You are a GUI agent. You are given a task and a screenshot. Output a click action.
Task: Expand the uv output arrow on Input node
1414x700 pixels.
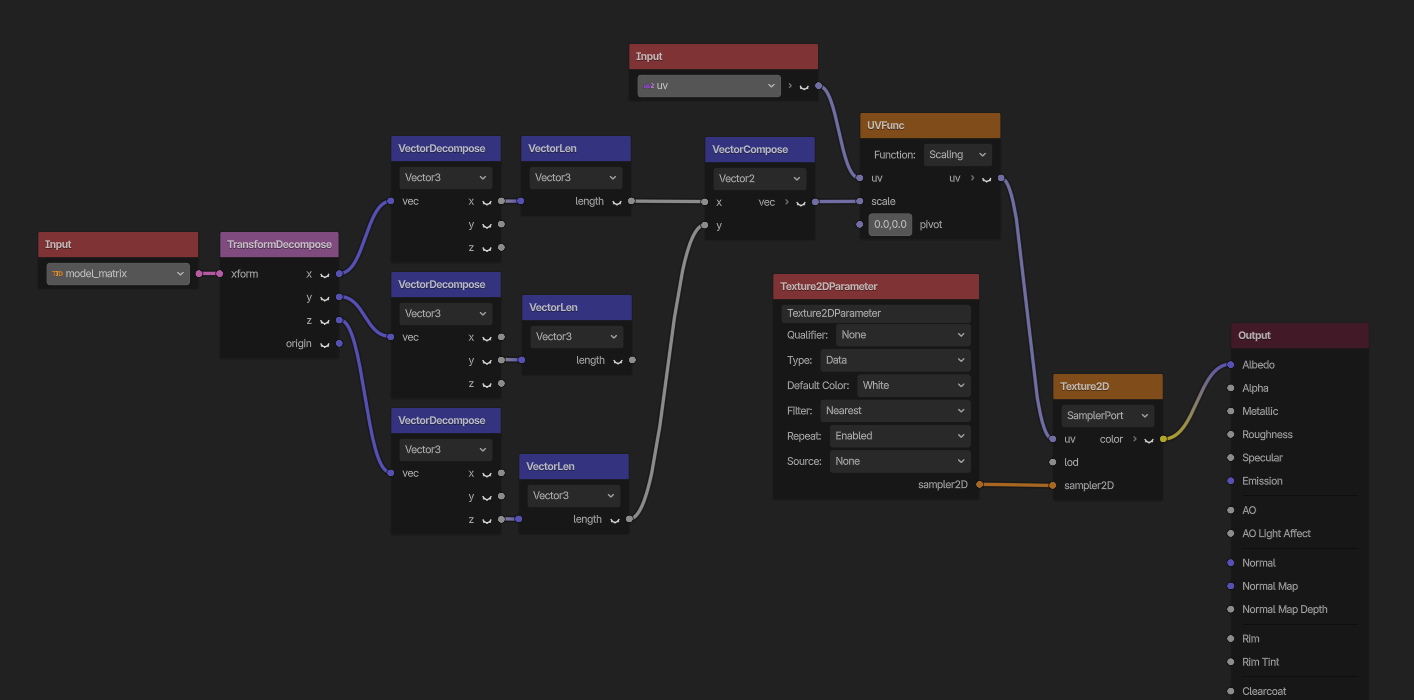click(790, 86)
